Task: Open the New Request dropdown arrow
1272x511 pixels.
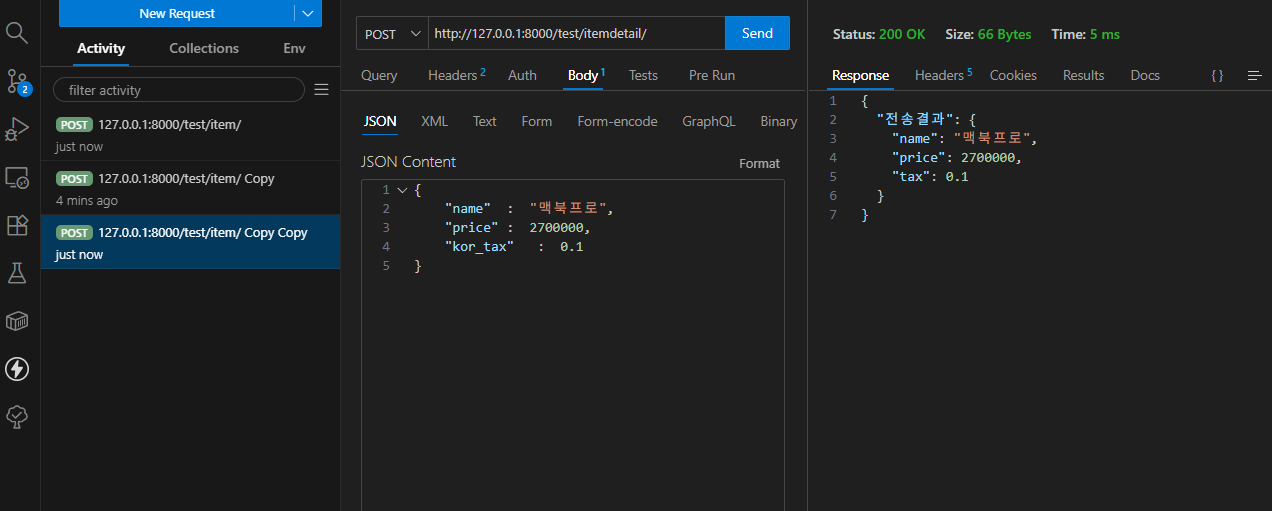Action: [x=308, y=13]
